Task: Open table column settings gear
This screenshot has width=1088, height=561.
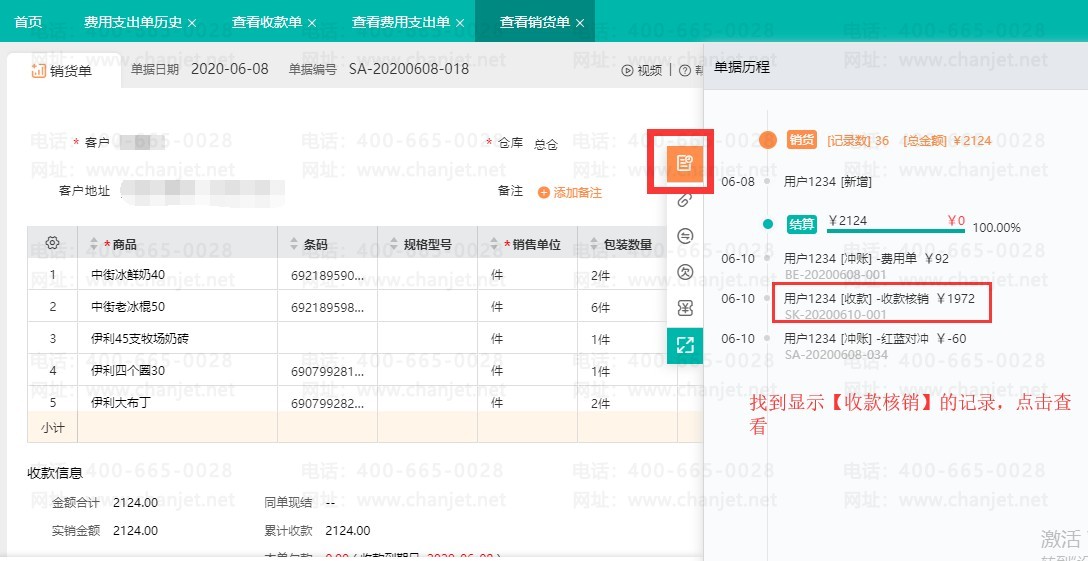Action: tap(53, 244)
